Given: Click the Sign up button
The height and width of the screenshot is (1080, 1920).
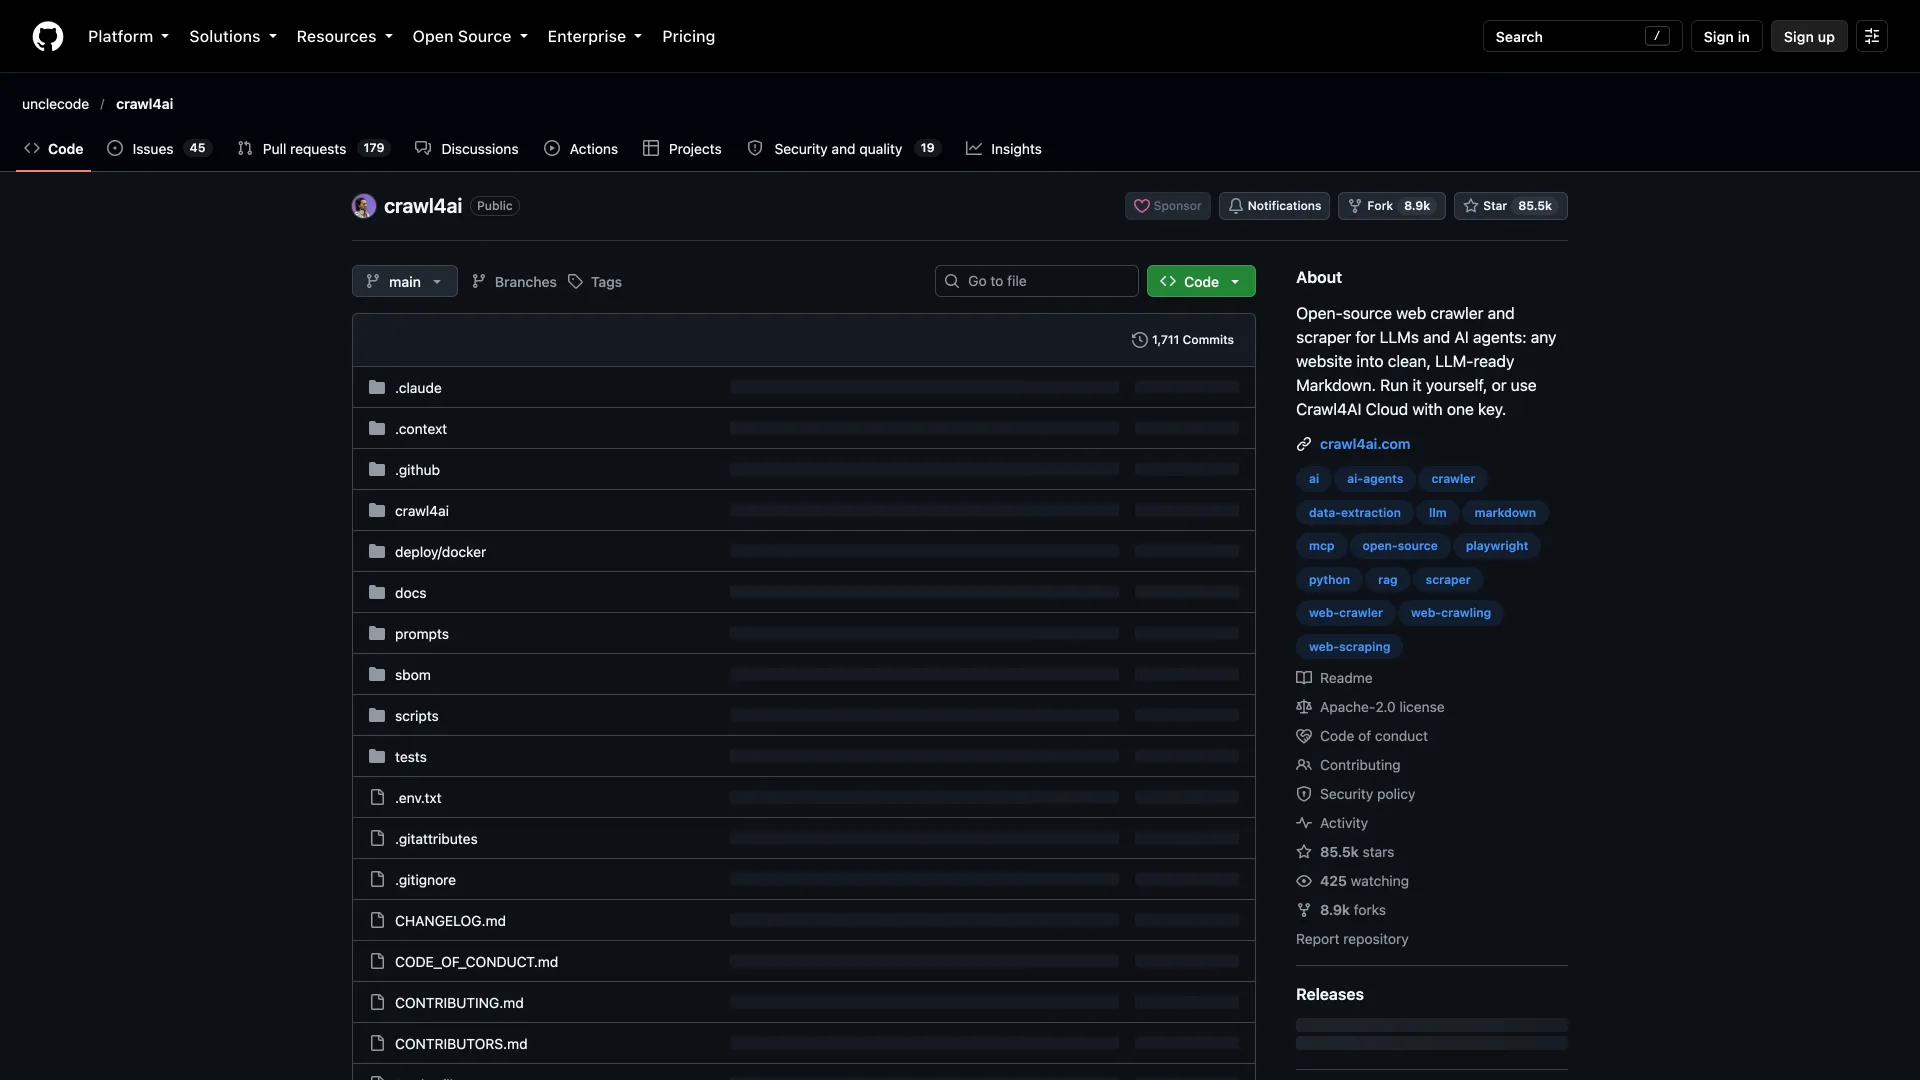Looking at the screenshot, I should [x=1809, y=37].
